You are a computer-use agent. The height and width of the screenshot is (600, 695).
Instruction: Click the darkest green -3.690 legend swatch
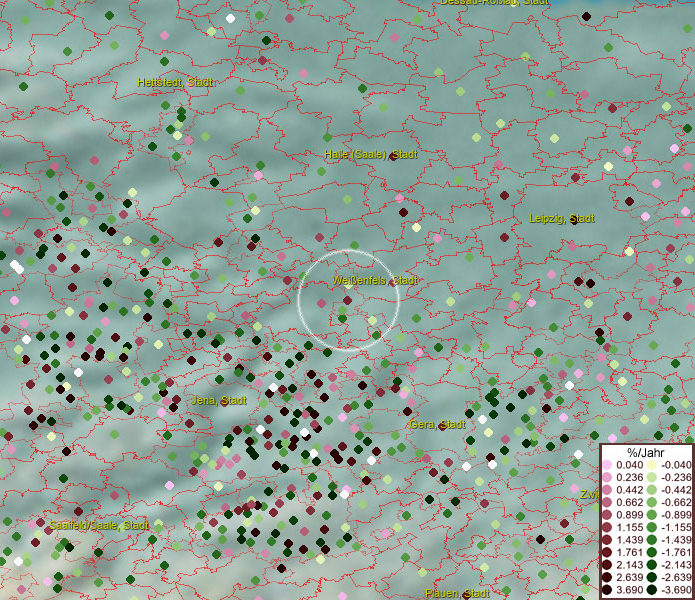tap(652, 590)
